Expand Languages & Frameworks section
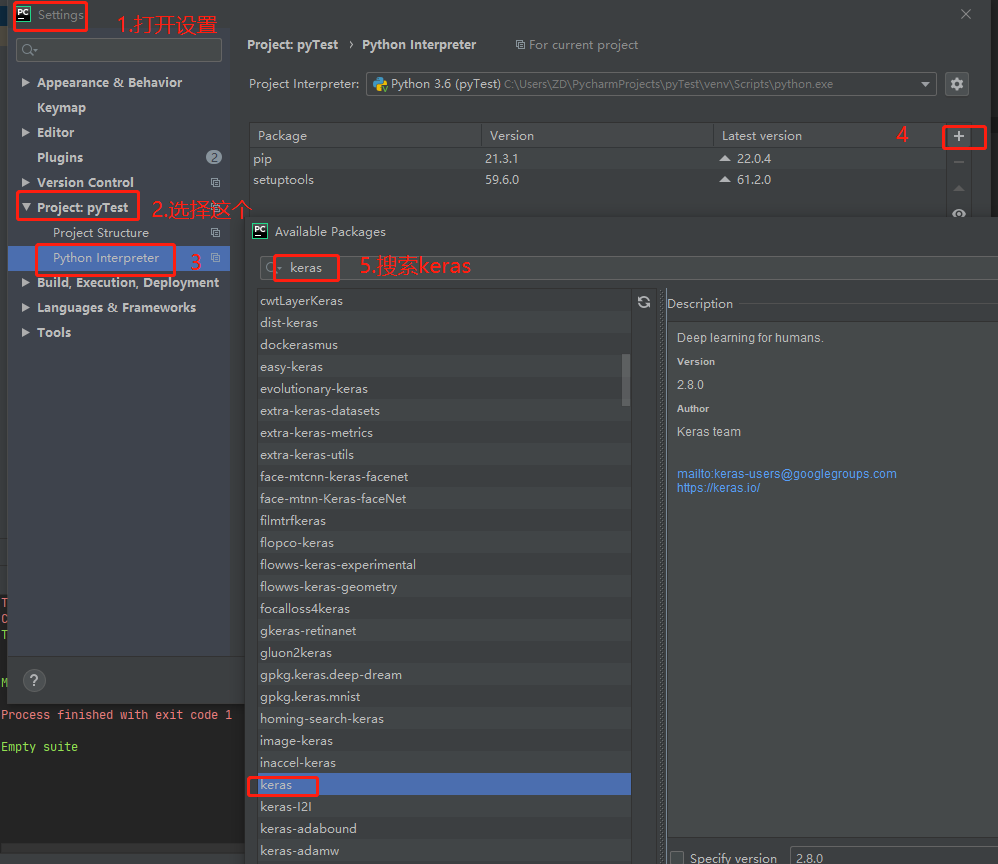The width and height of the screenshot is (998, 864). pyautogui.click(x=25, y=308)
